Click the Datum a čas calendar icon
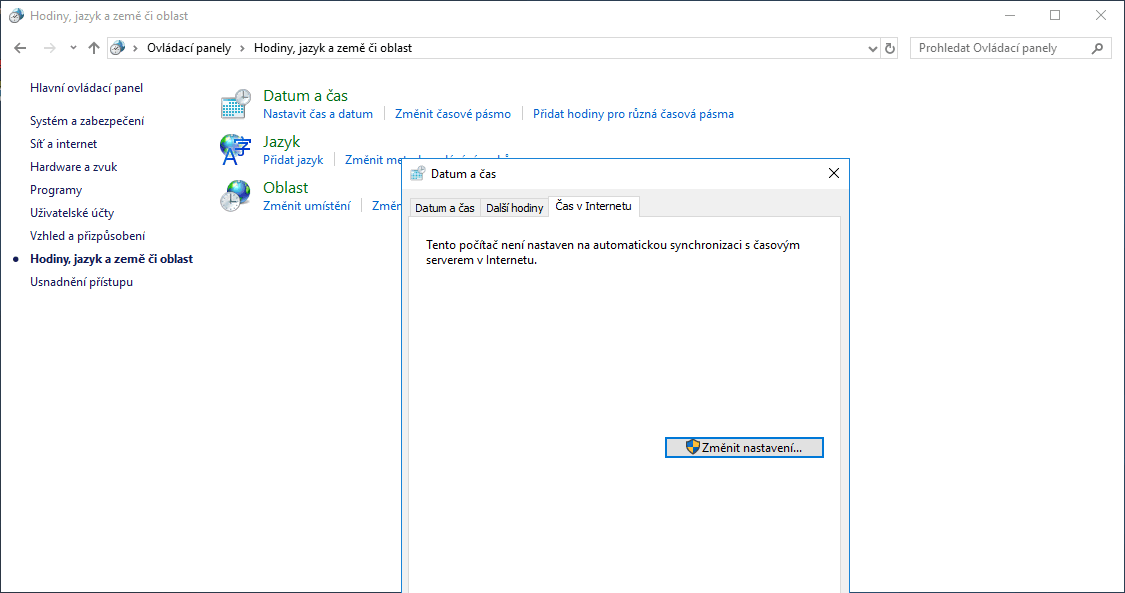Viewport: 1125px width, 593px height. coord(235,104)
